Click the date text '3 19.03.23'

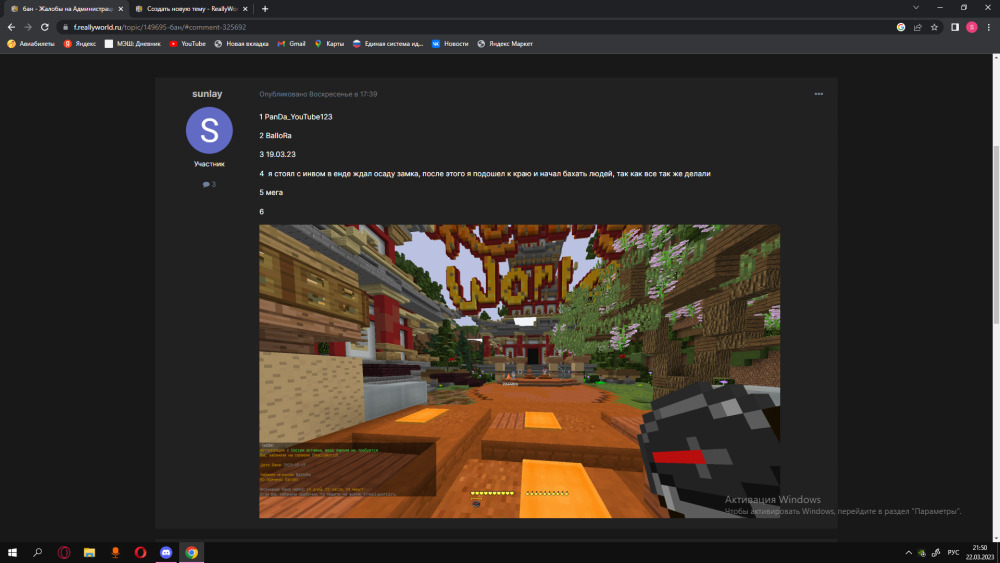click(277, 154)
